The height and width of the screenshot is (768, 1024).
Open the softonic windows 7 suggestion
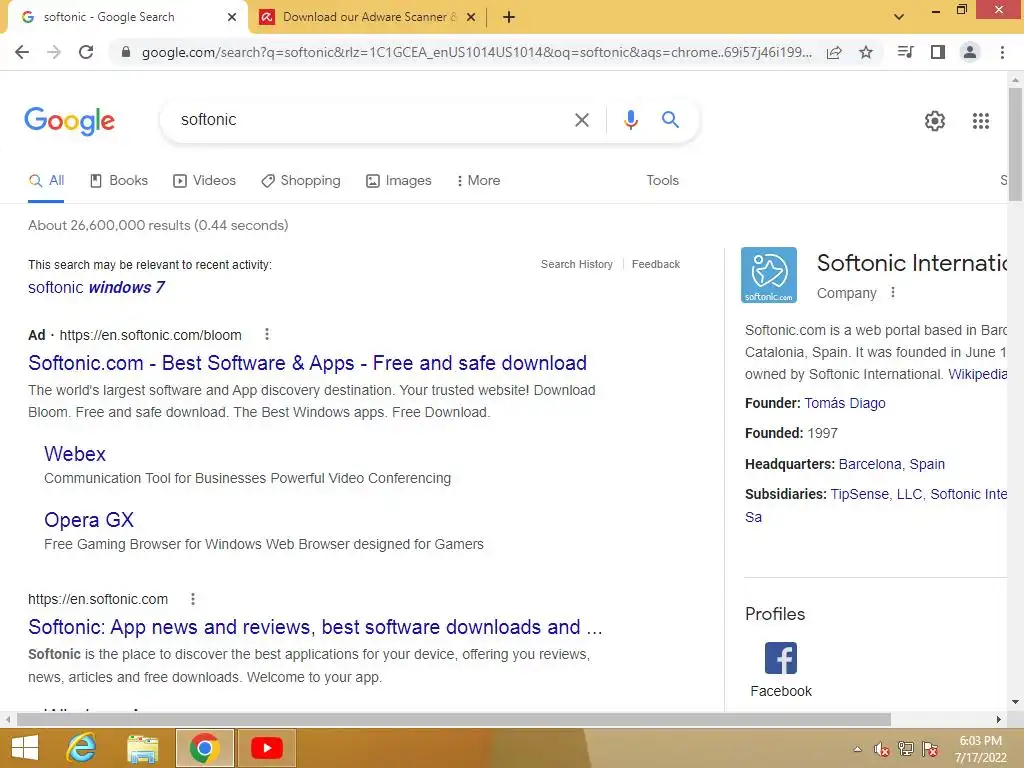(x=96, y=287)
